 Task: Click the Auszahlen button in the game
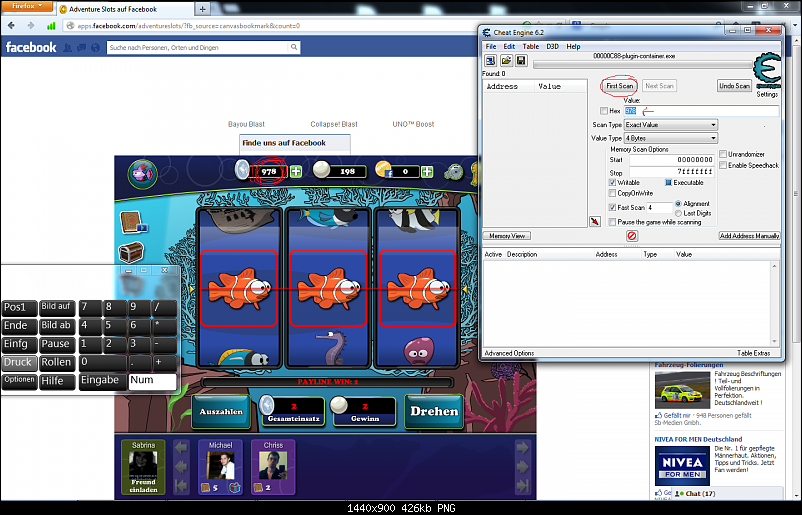(x=221, y=411)
